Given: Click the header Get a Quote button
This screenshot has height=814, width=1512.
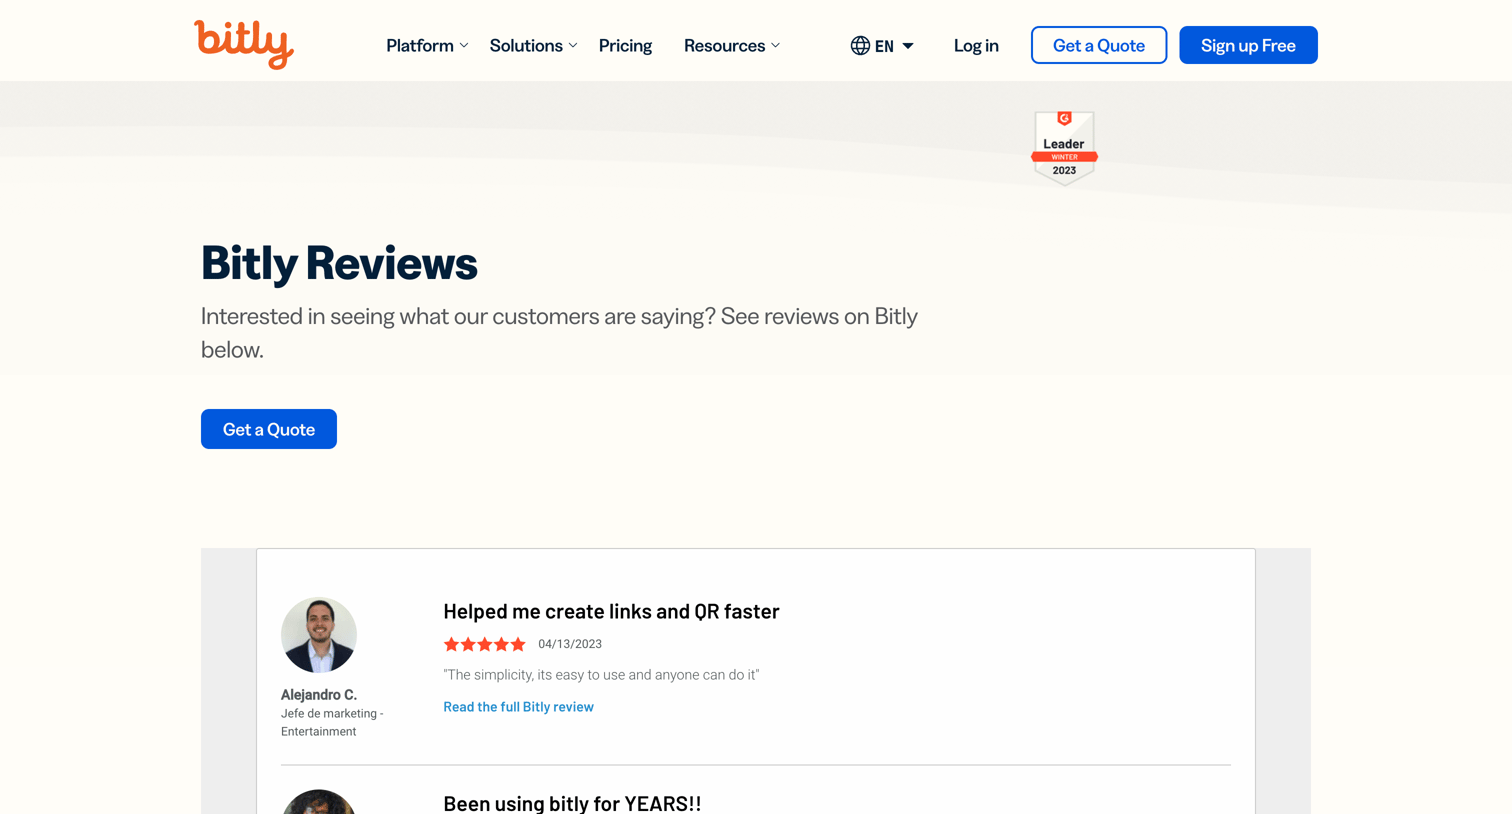Looking at the screenshot, I should 1099,45.
